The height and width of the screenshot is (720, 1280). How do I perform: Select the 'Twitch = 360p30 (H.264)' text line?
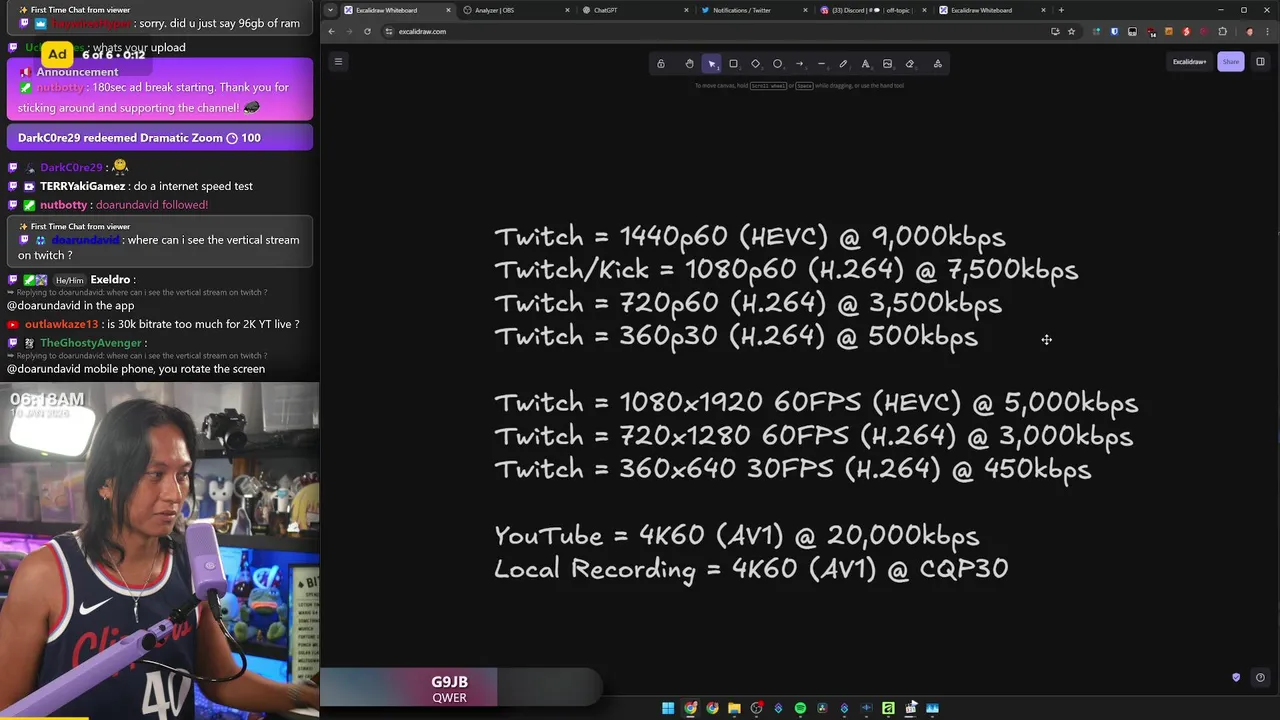pyautogui.click(x=736, y=336)
